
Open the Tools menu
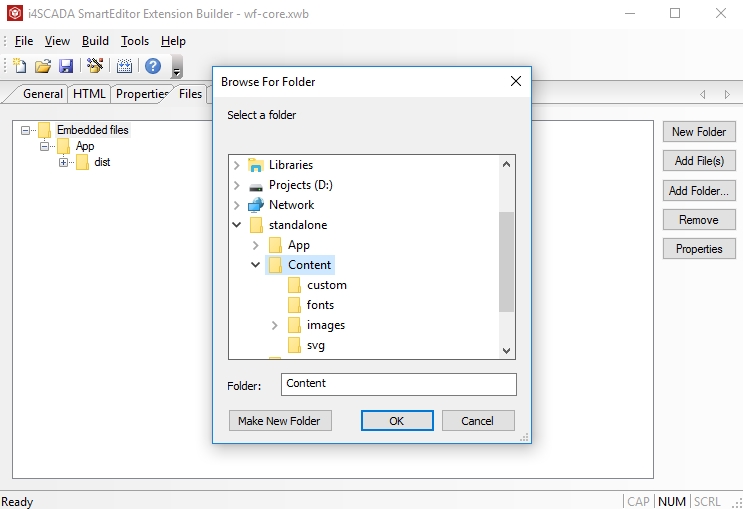point(135,41)
